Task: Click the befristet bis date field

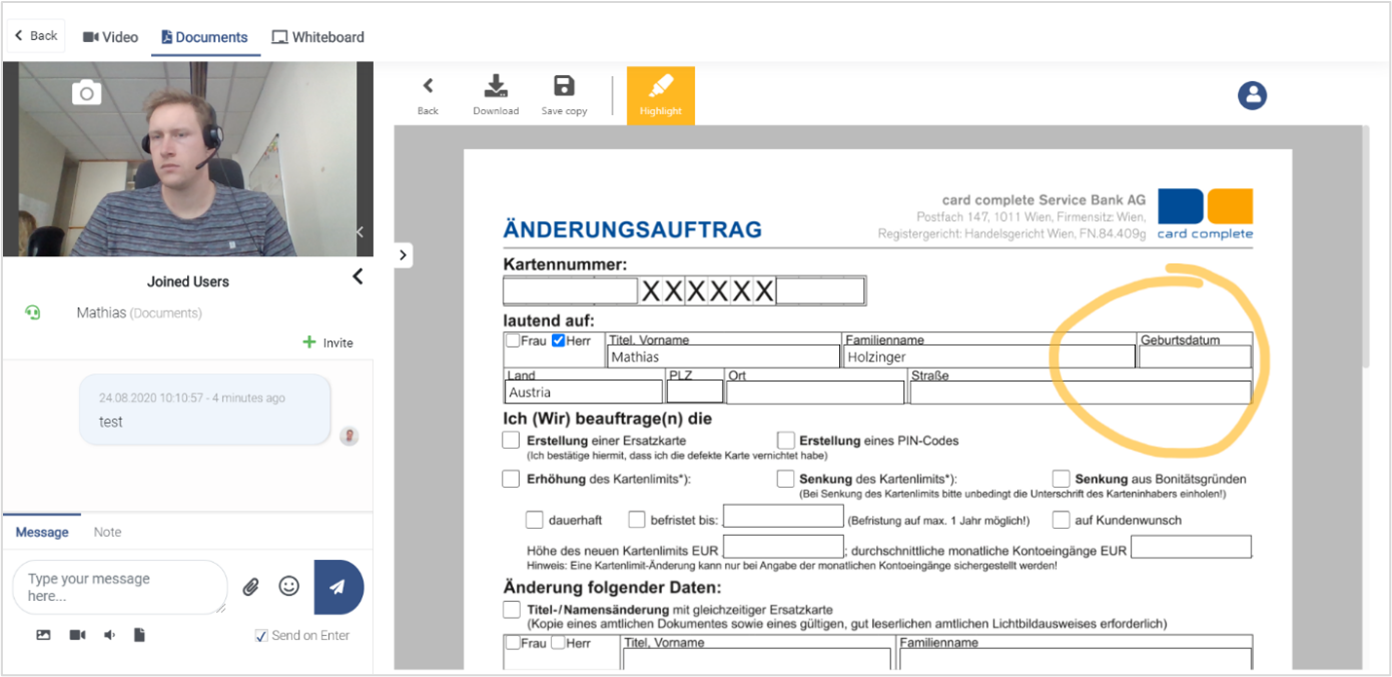Action: [x=784, y=516]
